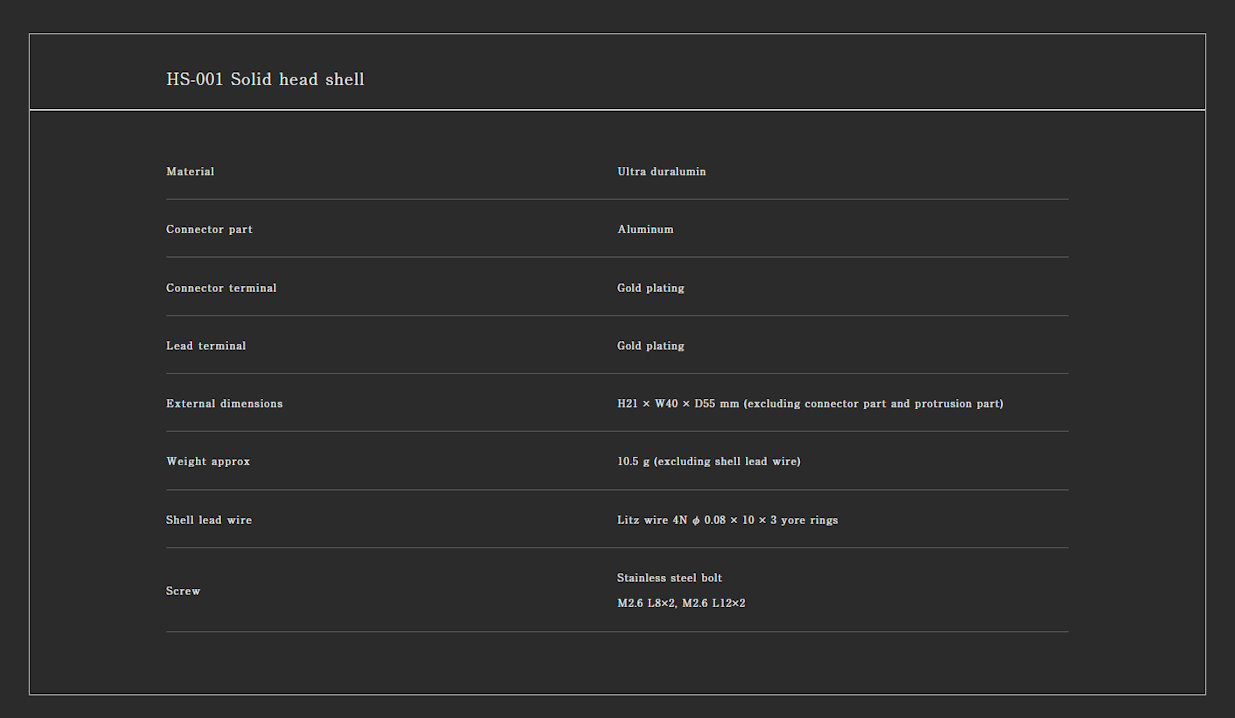The width and height of the screenshot is (1235, 718).
Task: Select the Material label
Action: coord(190,171)
